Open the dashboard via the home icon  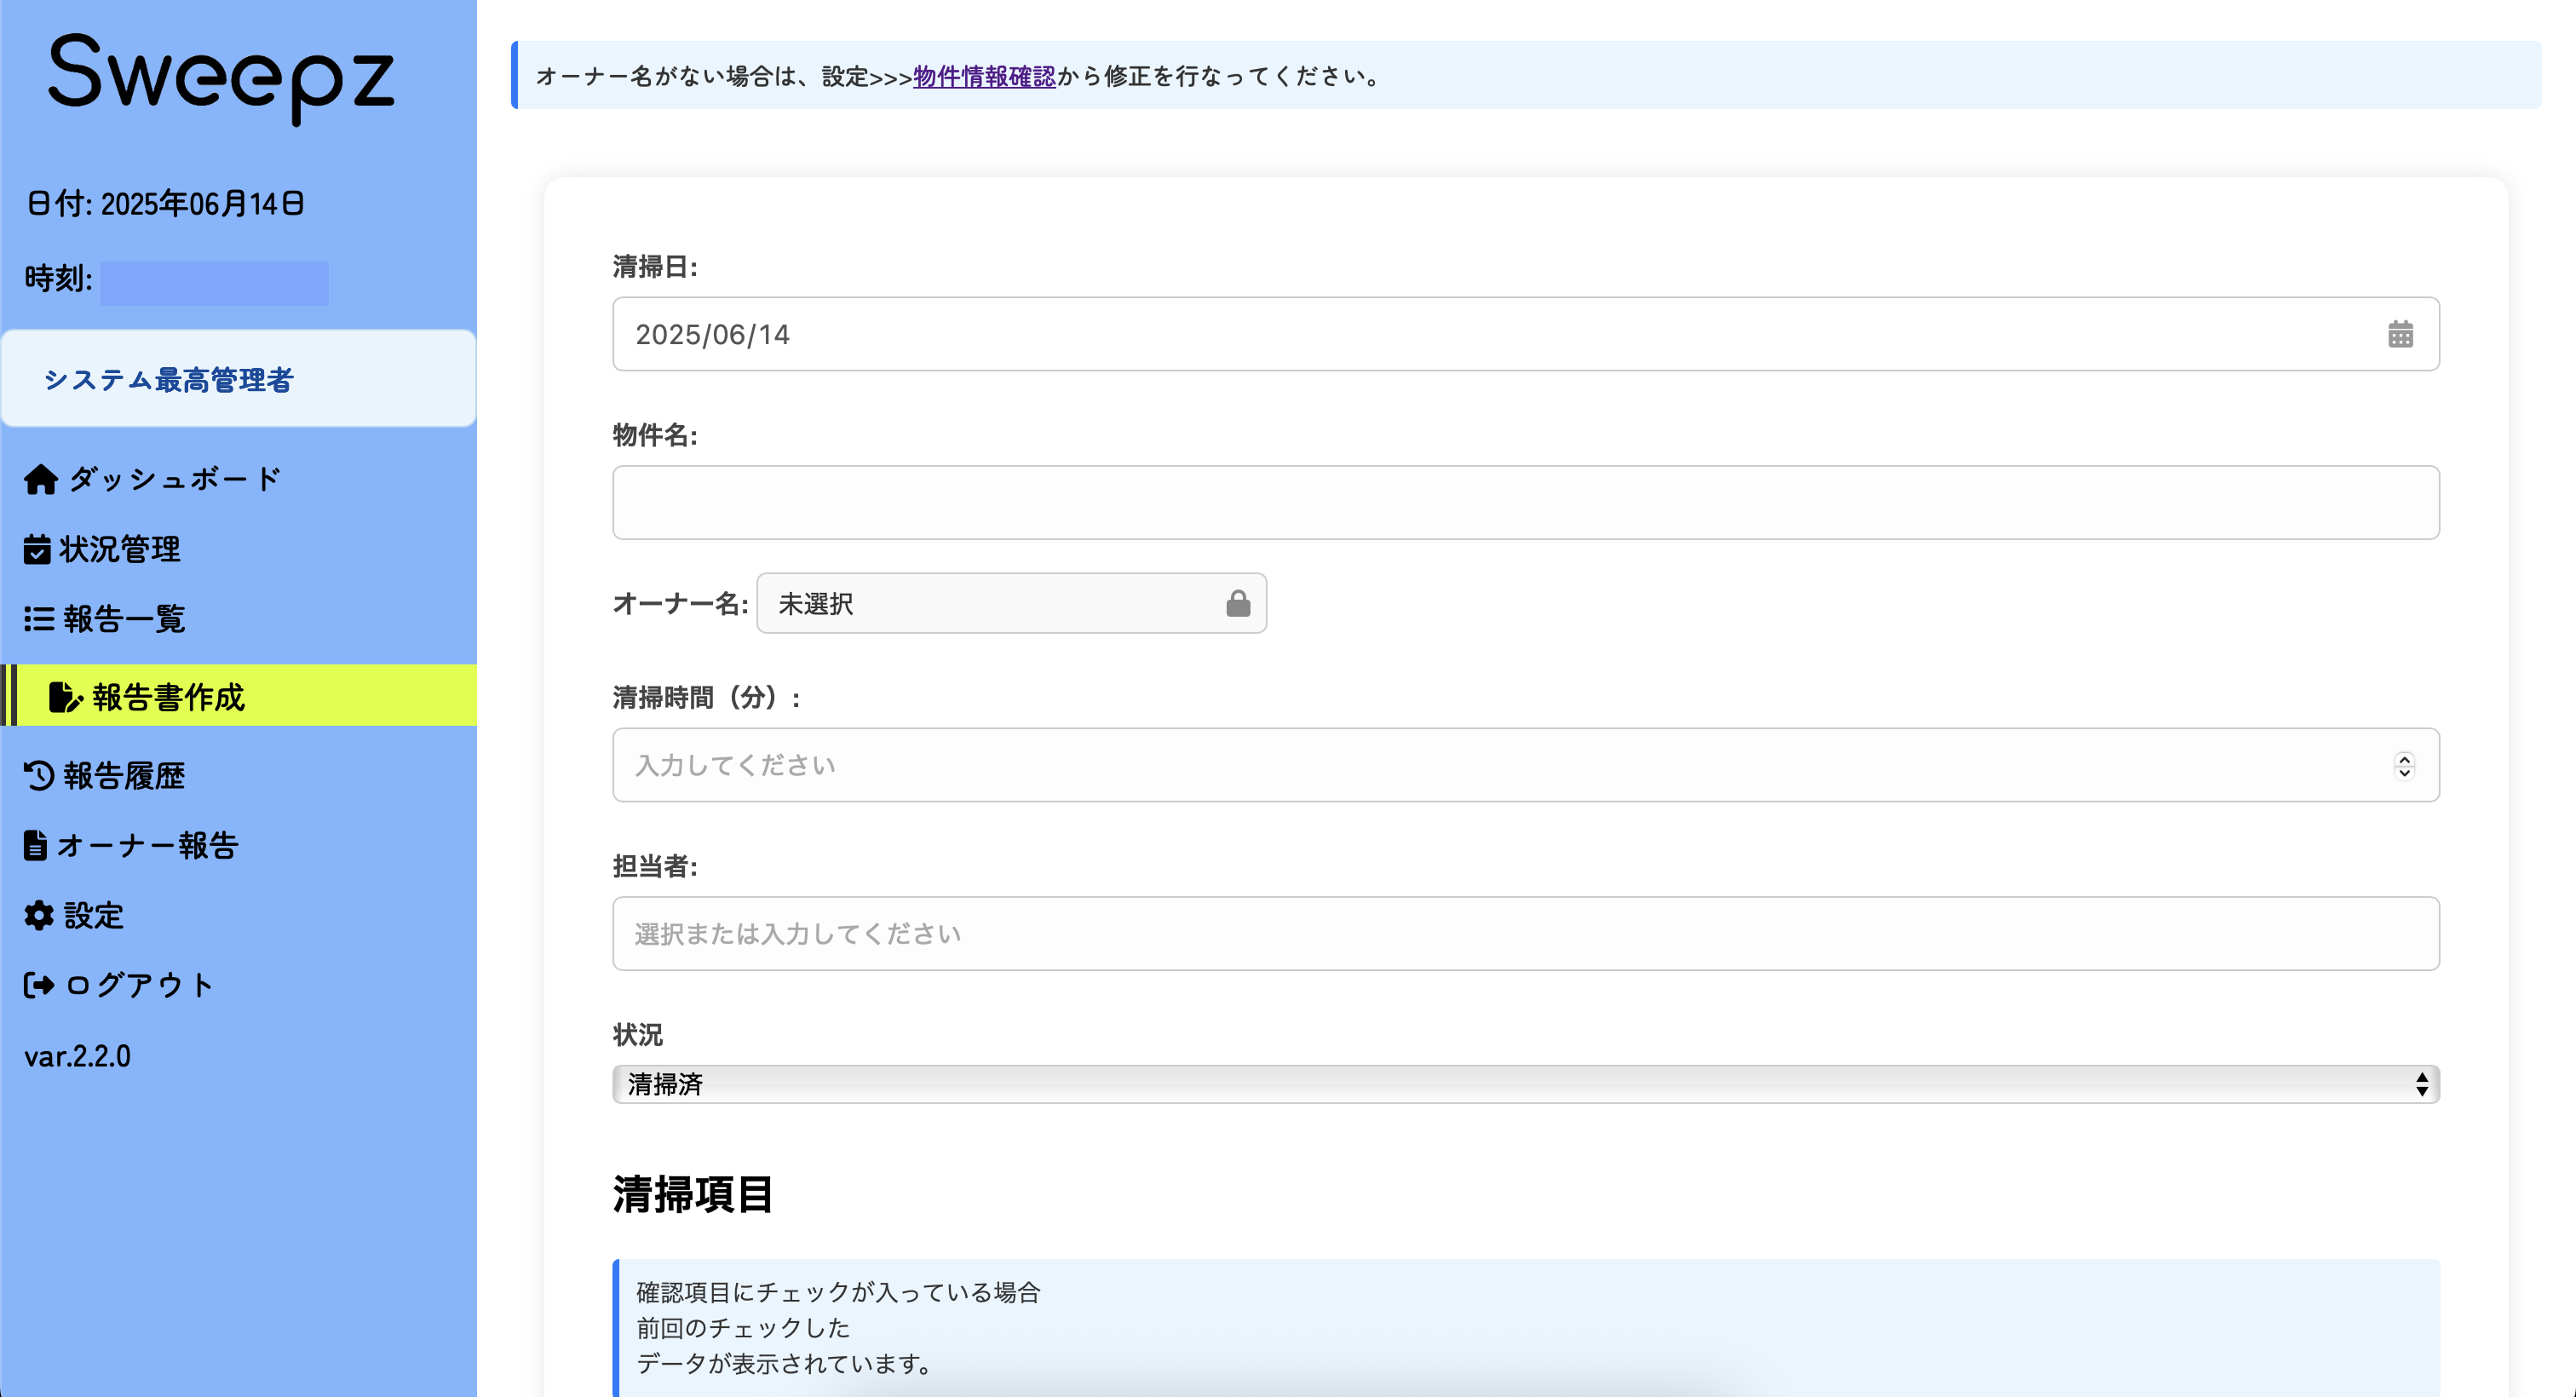click(40, 479)
